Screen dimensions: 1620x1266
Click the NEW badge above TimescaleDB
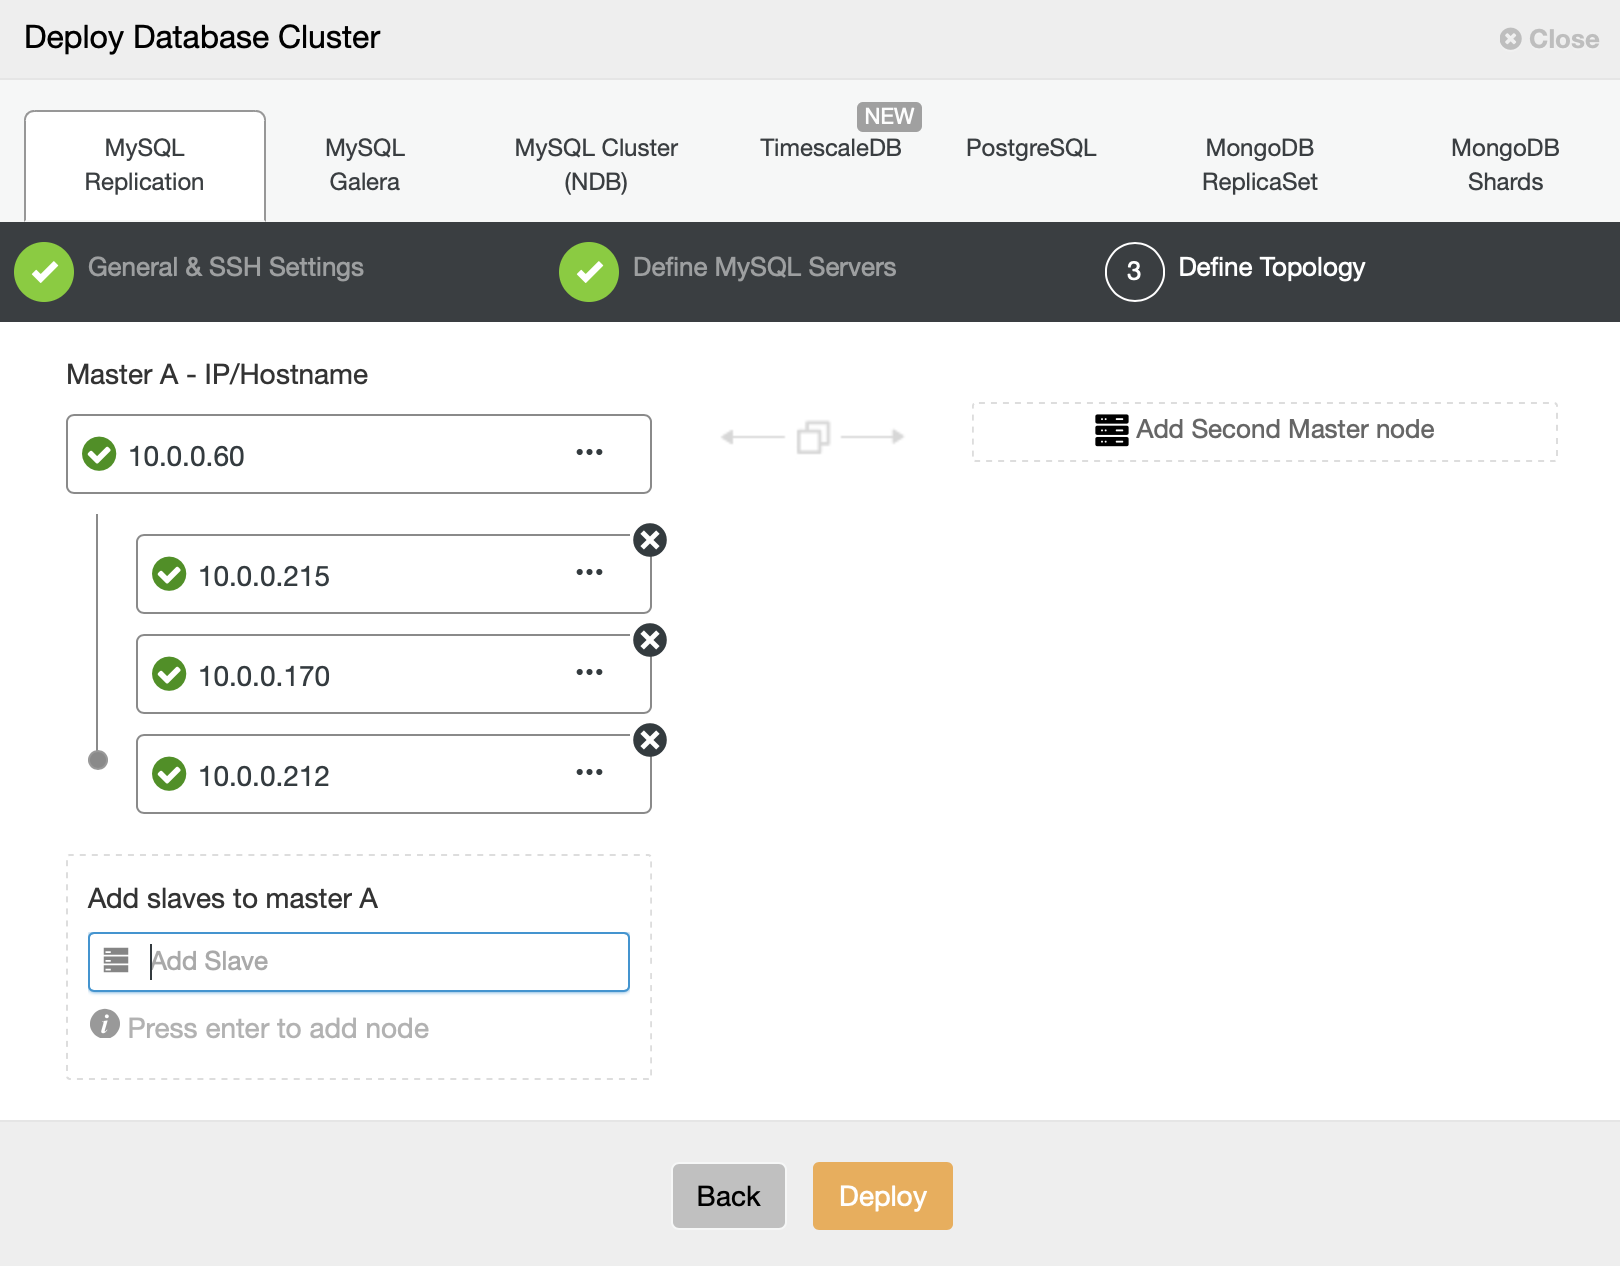889,116
